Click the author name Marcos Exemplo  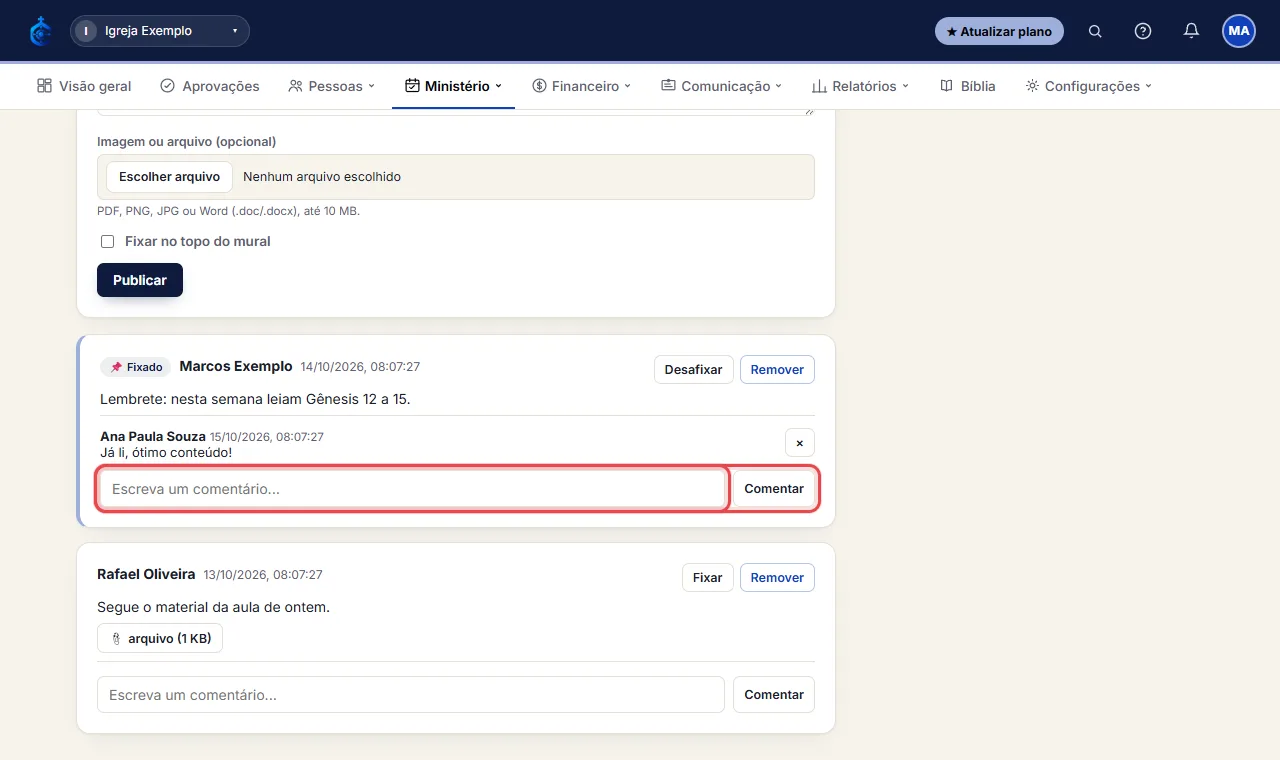(x=236, y=367)
